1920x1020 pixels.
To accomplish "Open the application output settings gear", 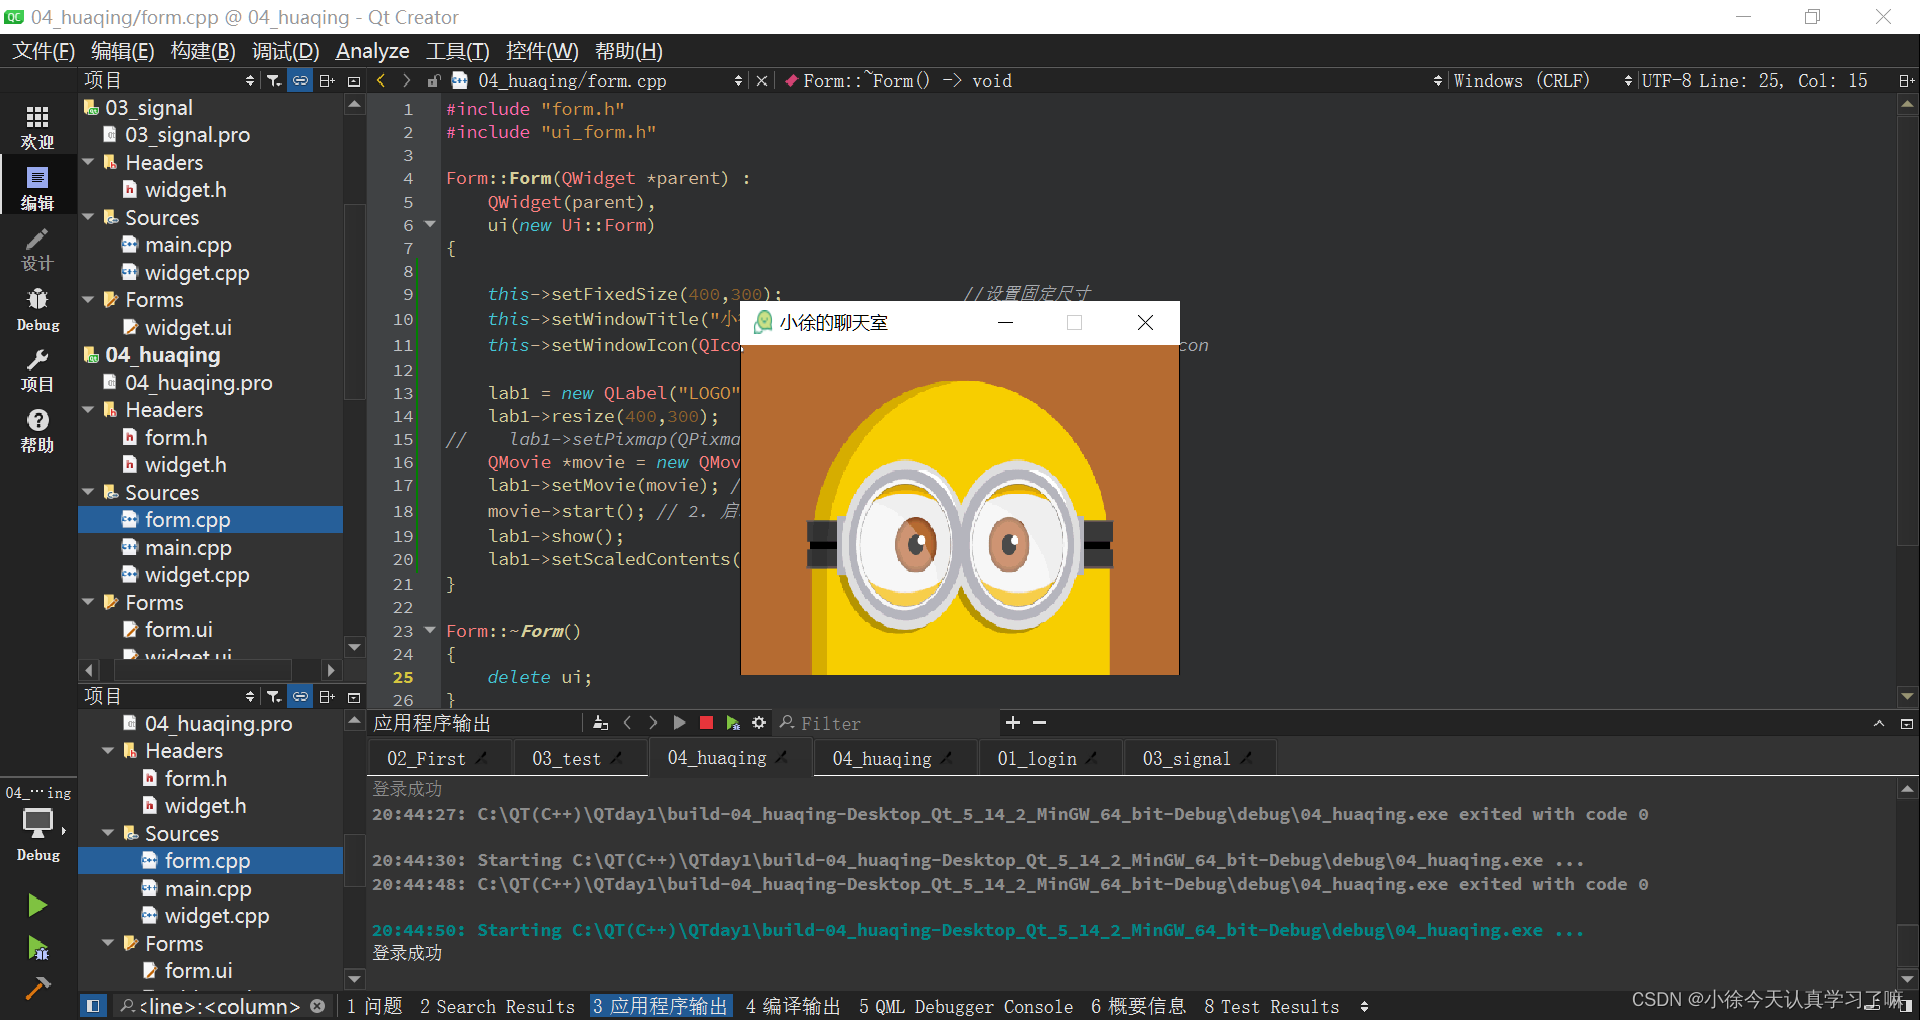I will pos(759,722).
